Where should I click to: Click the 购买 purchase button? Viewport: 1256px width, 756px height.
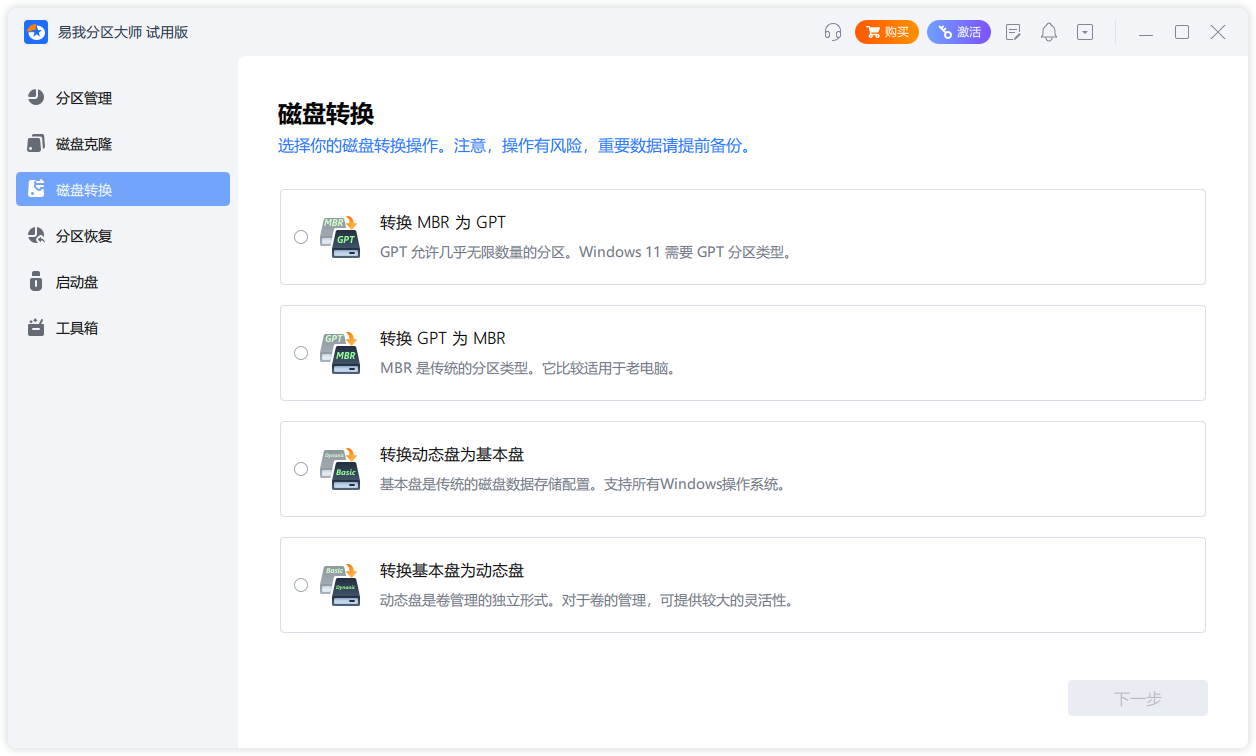click(886, 32)
